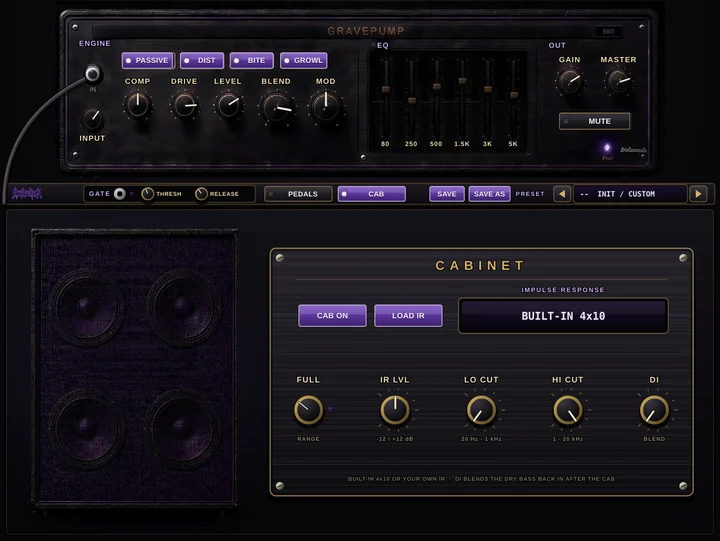Switch to the CAB view
The width and height of the screenshot is (720, 541).
[371, 194]
